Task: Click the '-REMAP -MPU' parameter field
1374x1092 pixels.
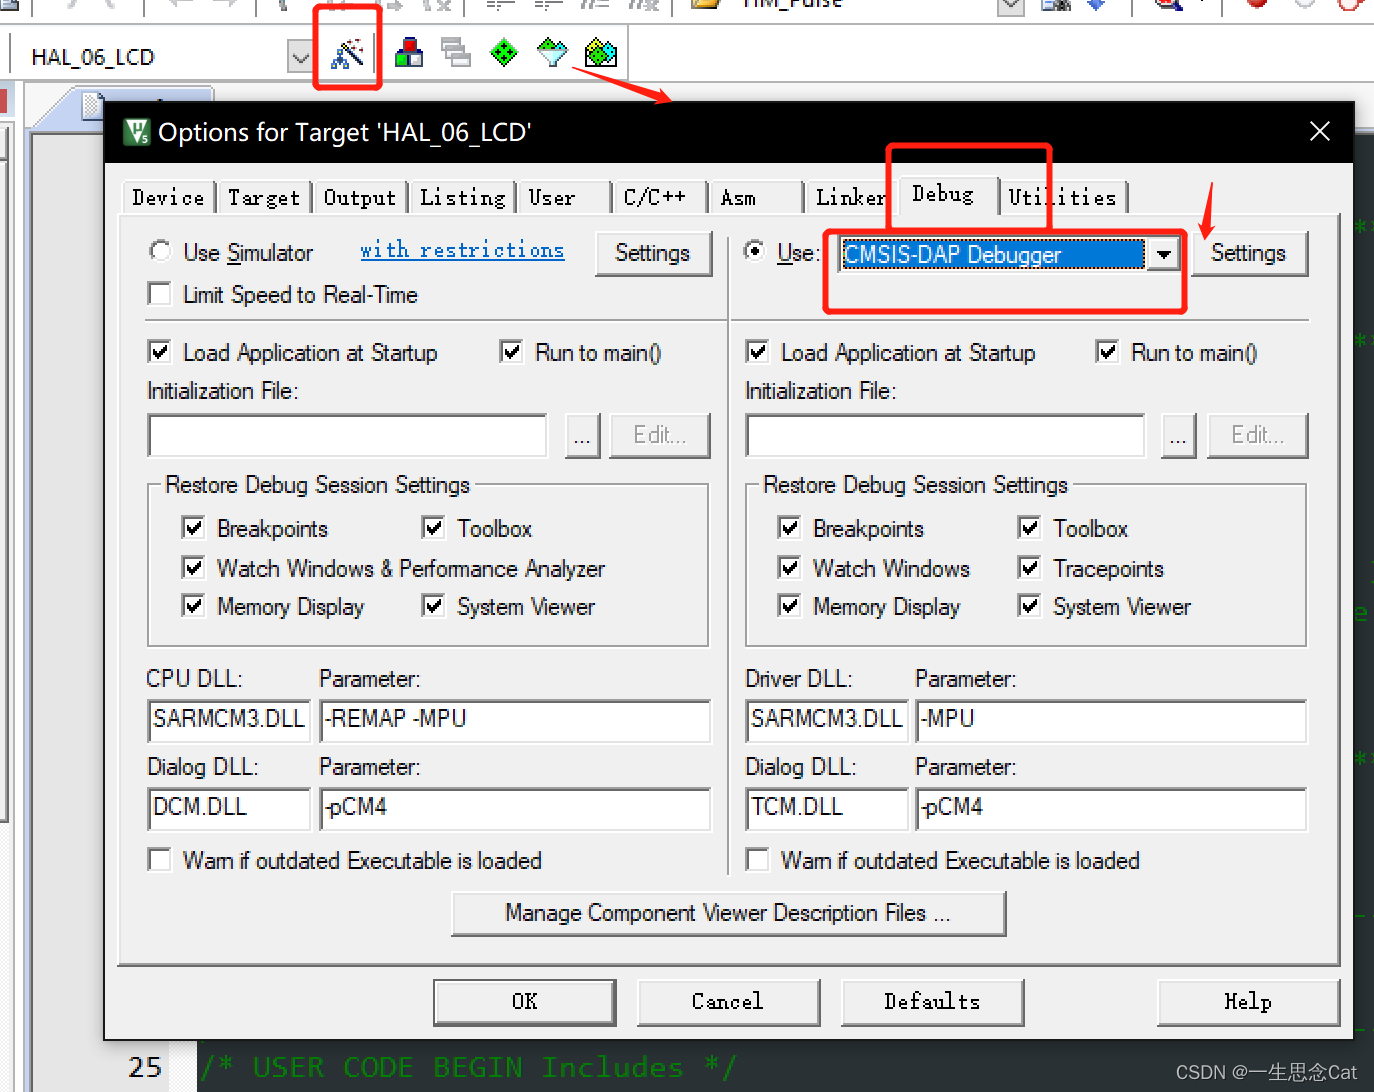Action: tap(515, 720)
